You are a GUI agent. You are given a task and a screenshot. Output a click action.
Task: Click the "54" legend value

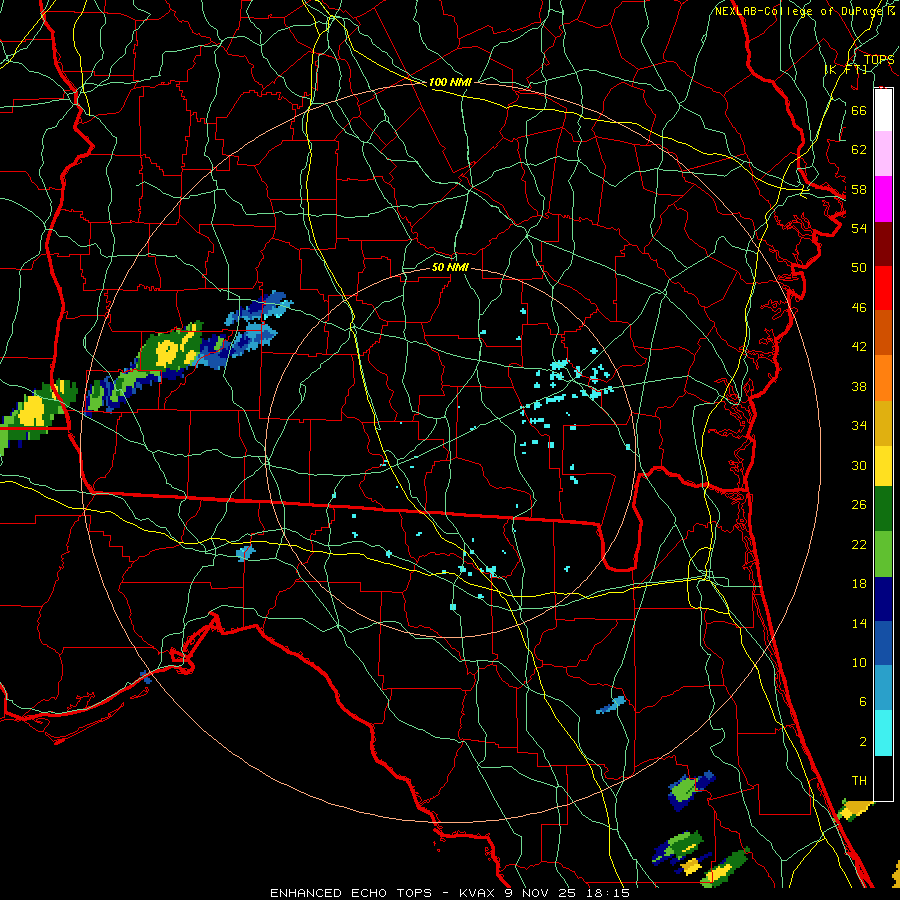859,228
